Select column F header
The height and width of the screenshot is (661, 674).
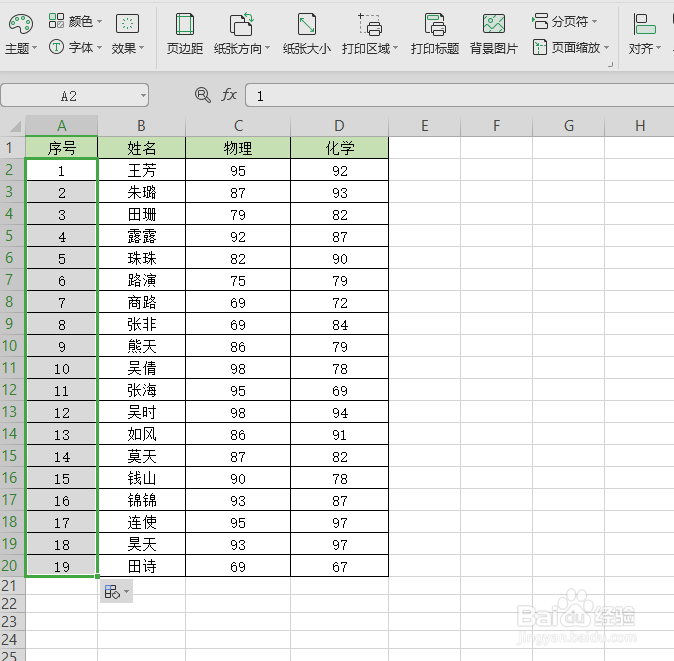[496, 126]
